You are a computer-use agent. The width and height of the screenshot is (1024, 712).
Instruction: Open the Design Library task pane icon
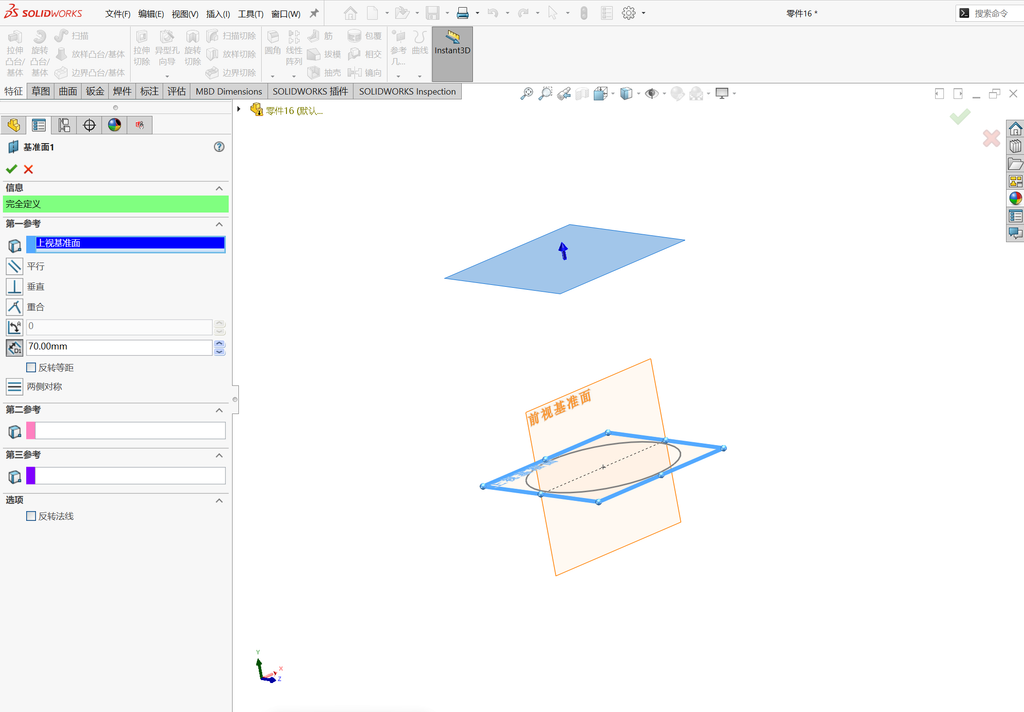(1015, 146)
